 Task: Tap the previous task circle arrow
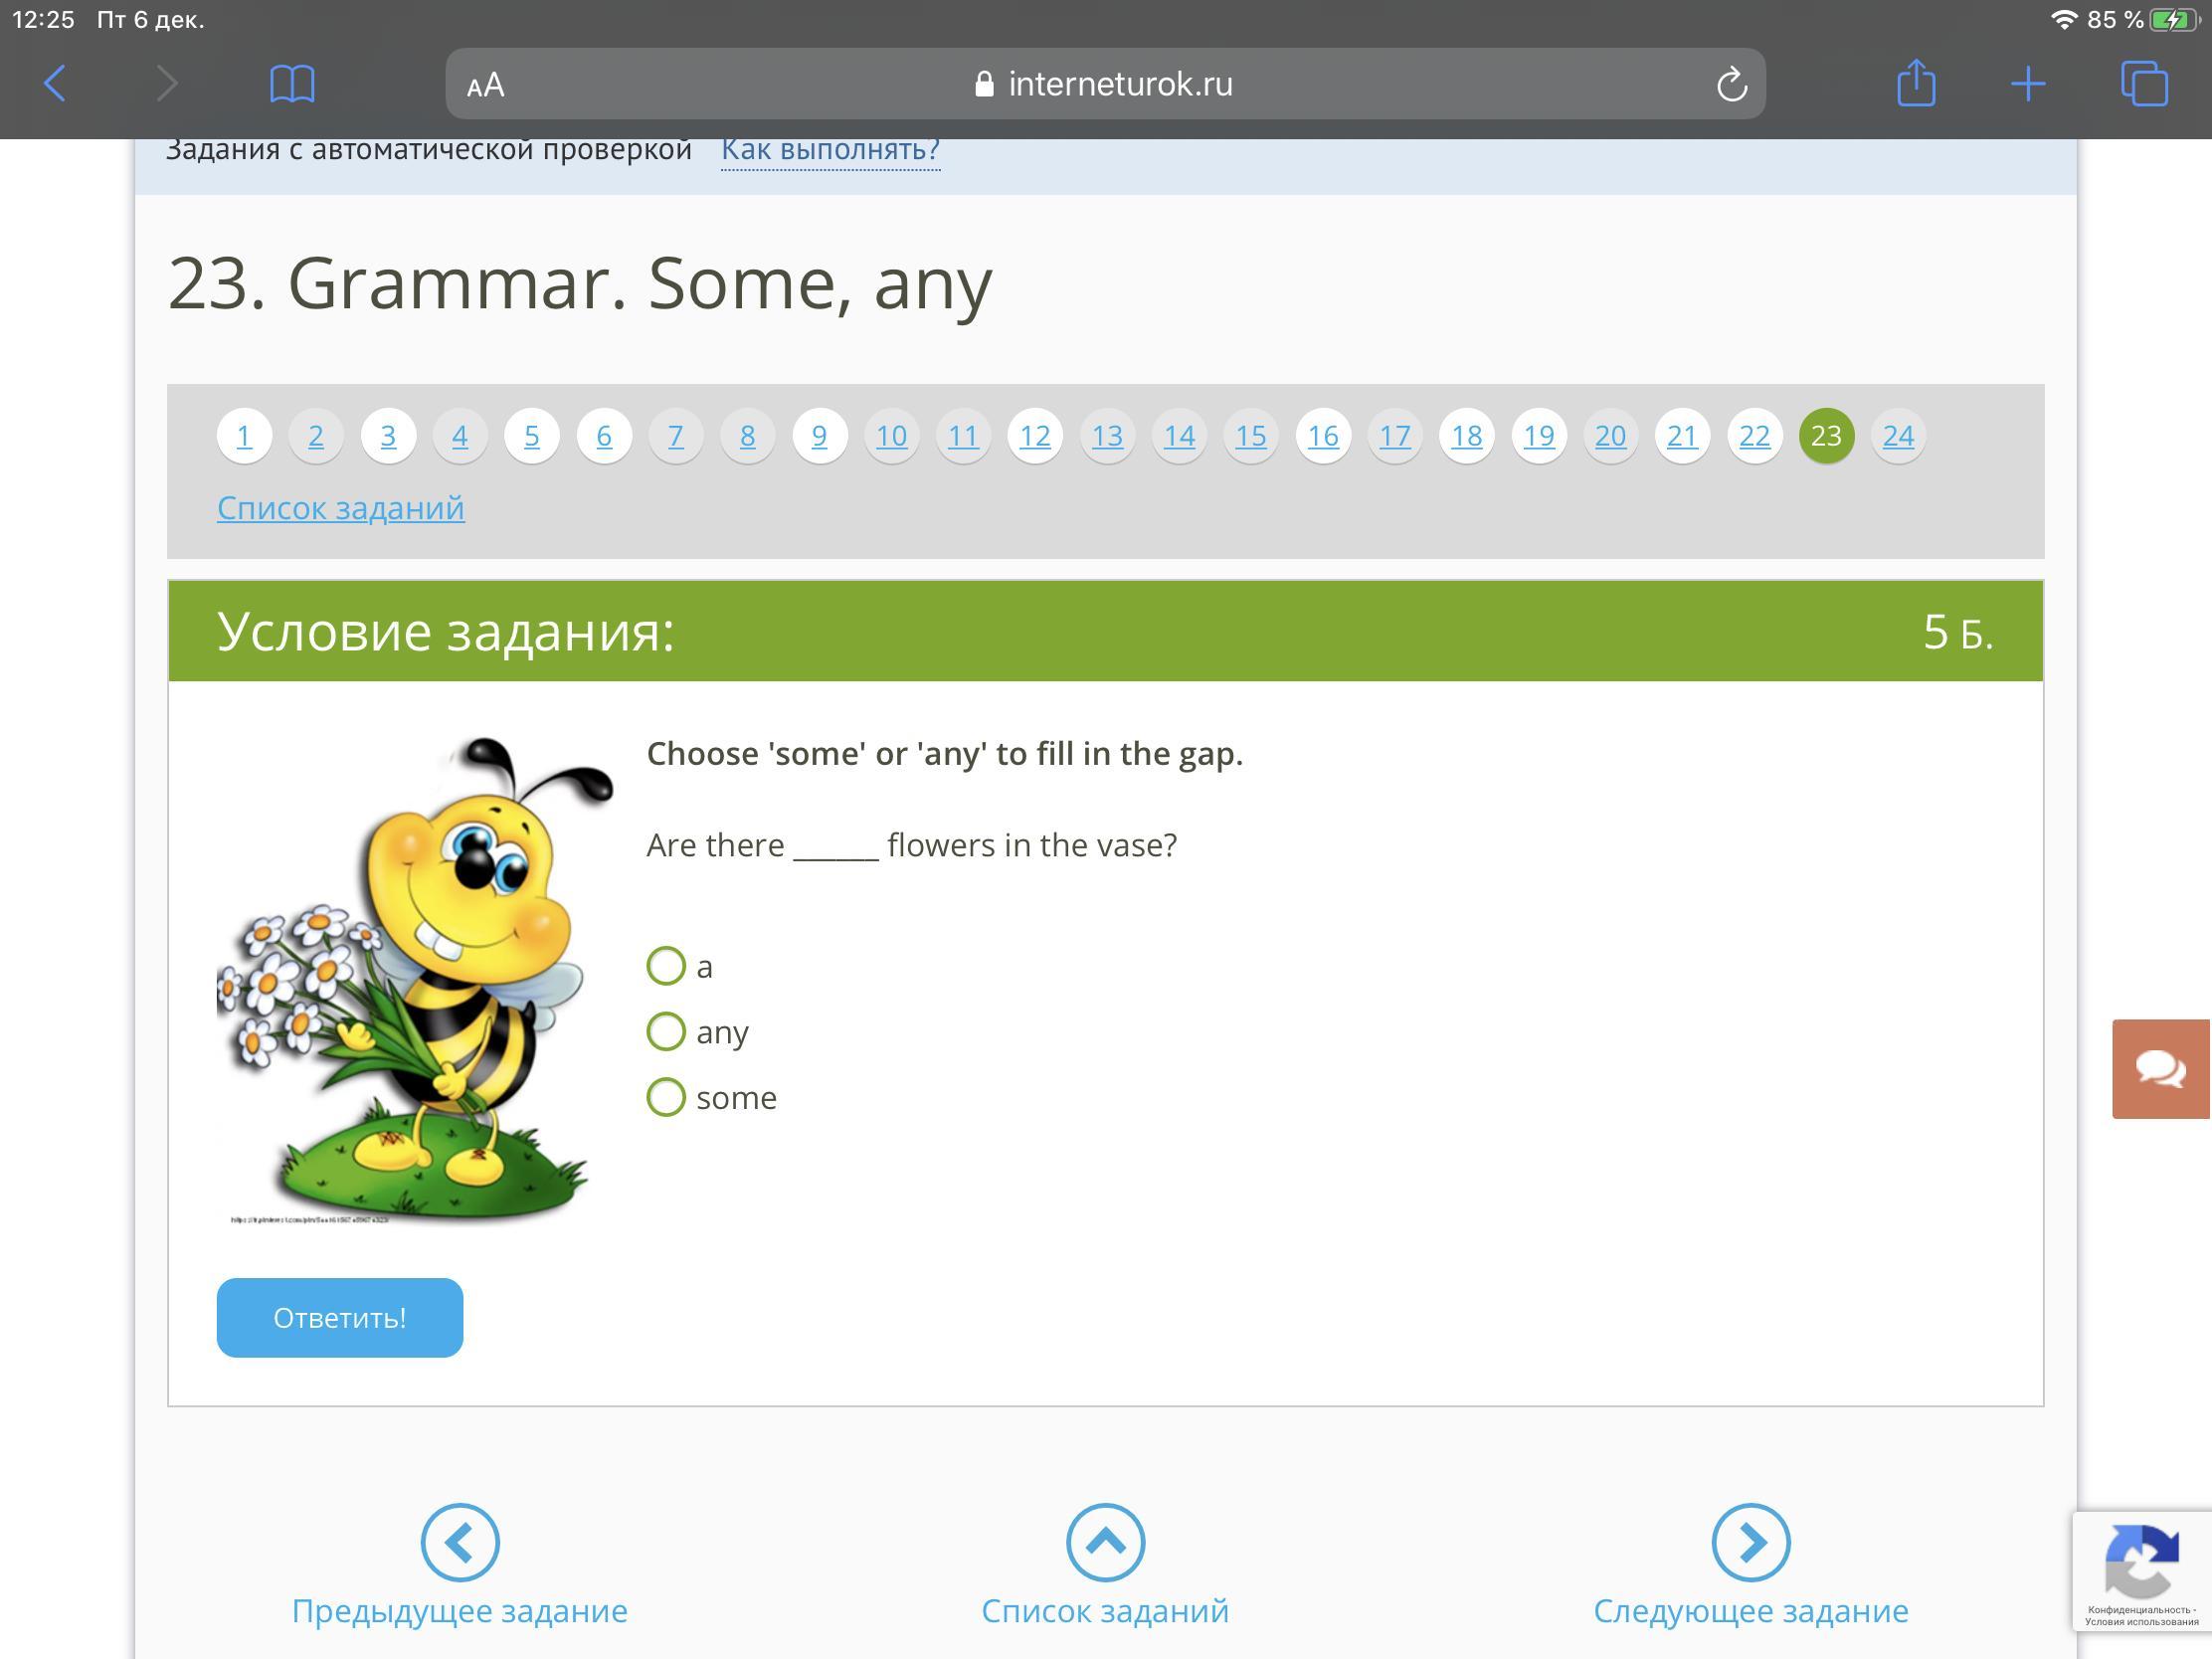[x=459, y=1541]
